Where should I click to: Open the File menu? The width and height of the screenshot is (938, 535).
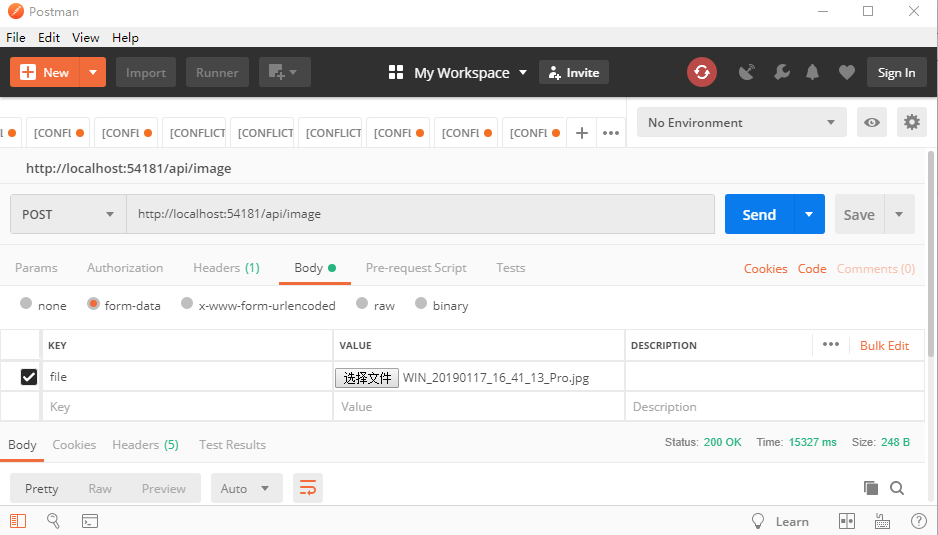click(16, 38)
